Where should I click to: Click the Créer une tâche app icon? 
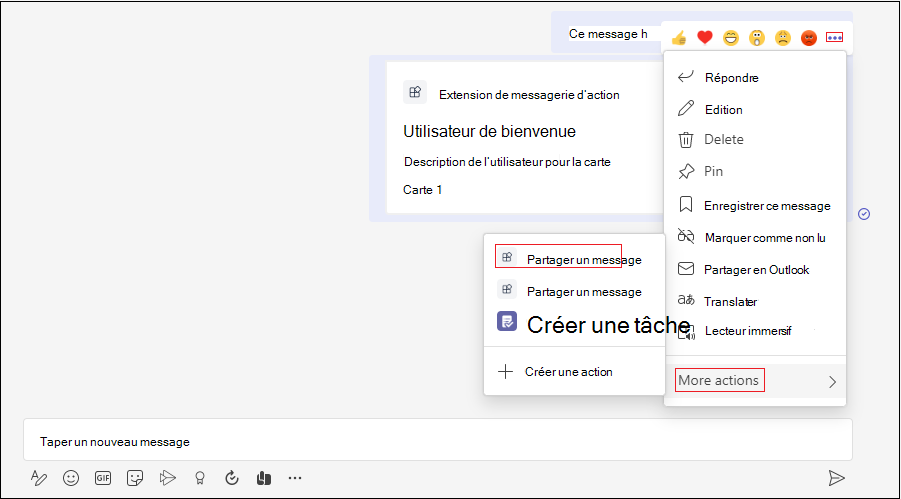coord(507,321)
